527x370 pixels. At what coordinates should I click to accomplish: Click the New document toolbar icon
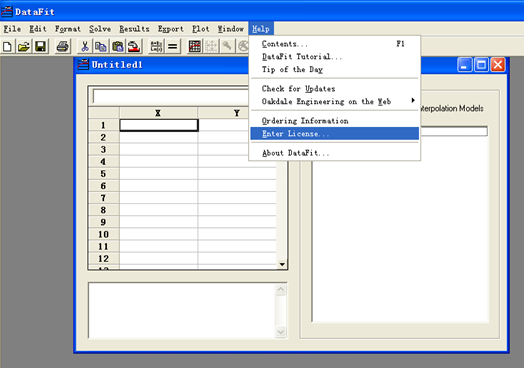pyautogui.click(x=7, y=47)
